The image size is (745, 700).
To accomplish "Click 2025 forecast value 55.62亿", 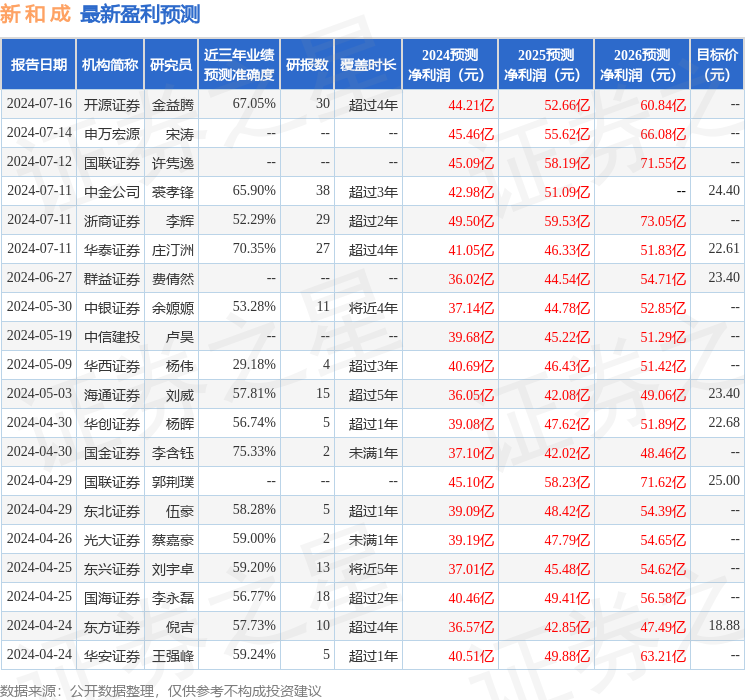I will click(x=567, y=134).
